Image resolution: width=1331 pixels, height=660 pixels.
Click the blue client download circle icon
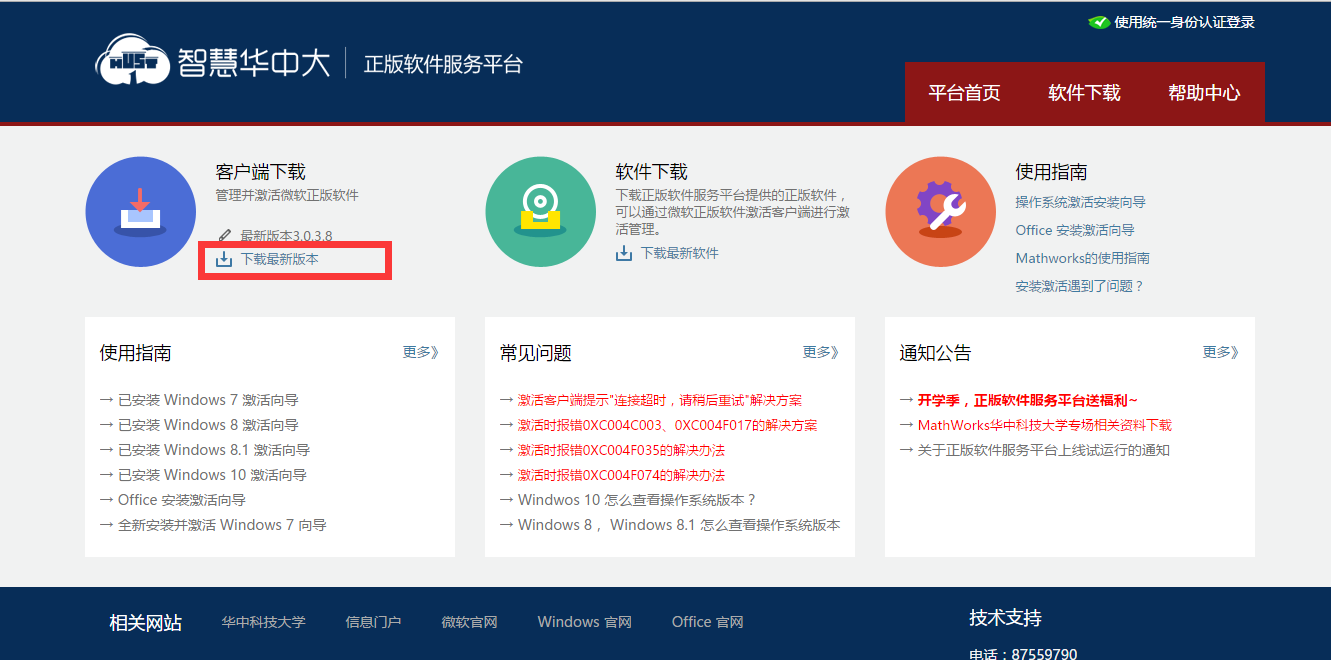click(x=141, y=212)
